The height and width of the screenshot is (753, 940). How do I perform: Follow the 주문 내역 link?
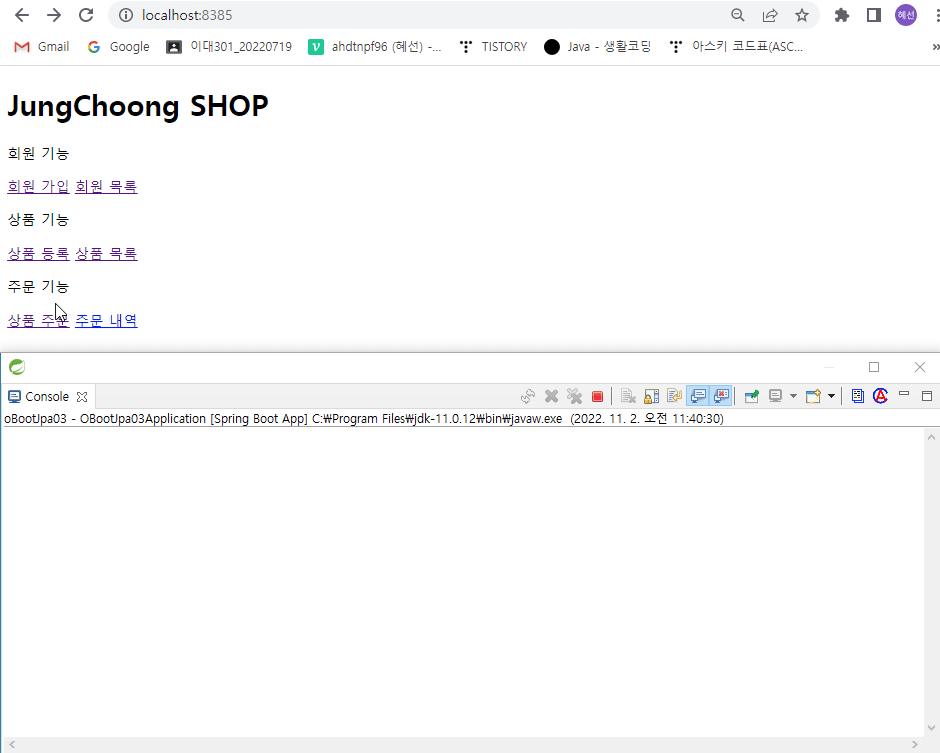[x=106, y=321]
